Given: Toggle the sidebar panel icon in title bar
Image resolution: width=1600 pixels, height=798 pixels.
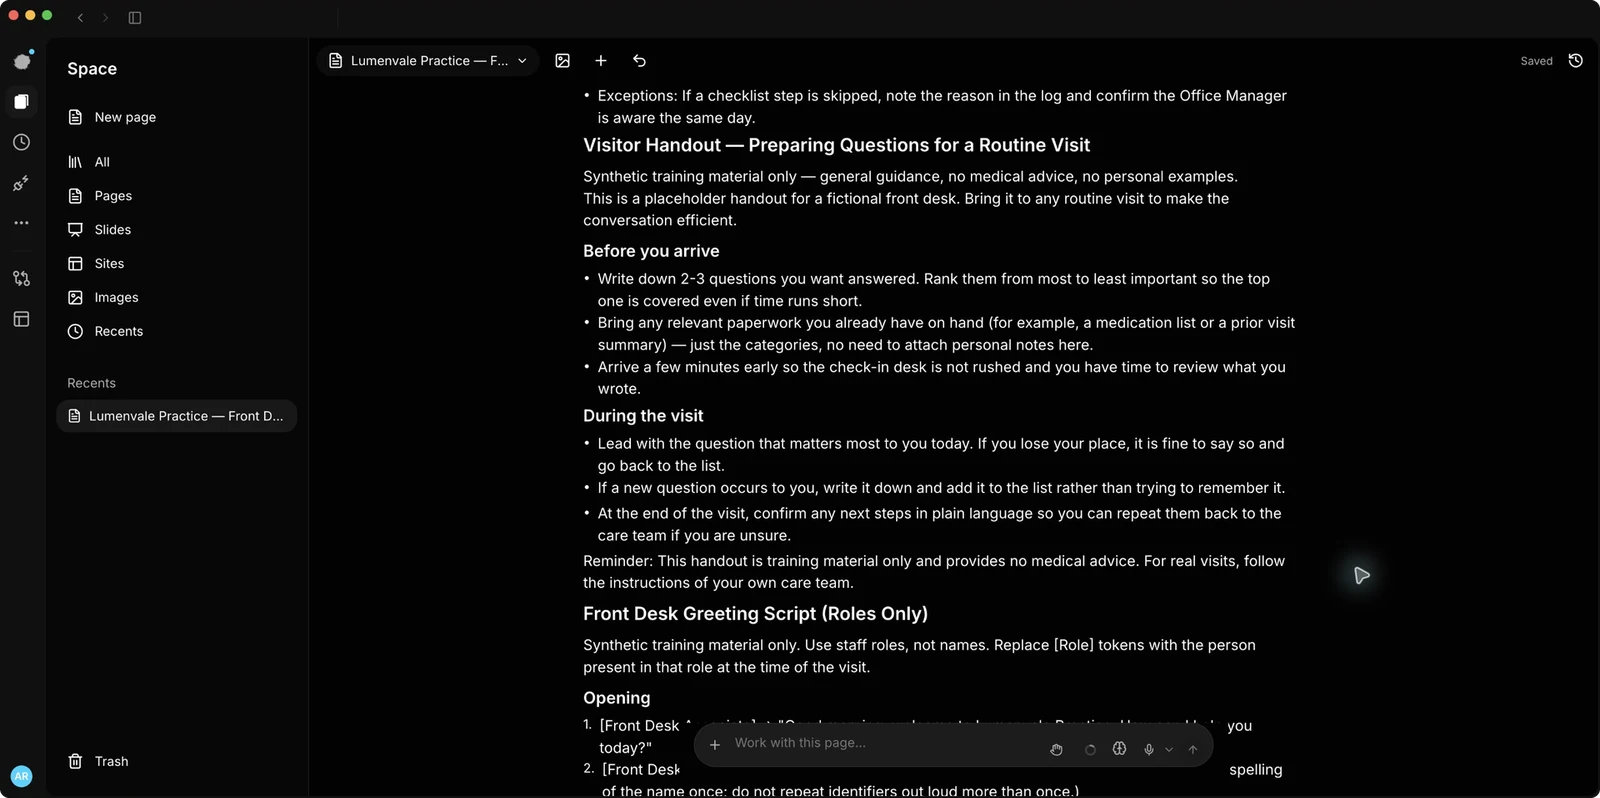Looking at the screenshot, I should pos(135,17).
